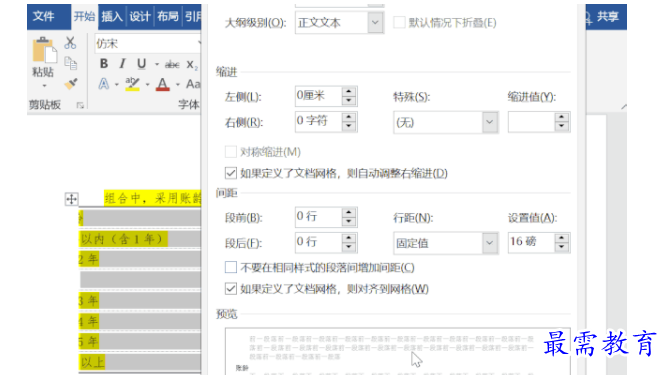Increase 段后 spacing up arrow
The image size is (665, 375).
click(349, 238)
